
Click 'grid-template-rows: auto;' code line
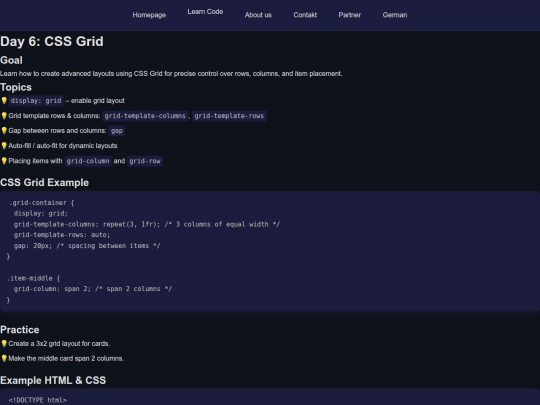point(62,235)
